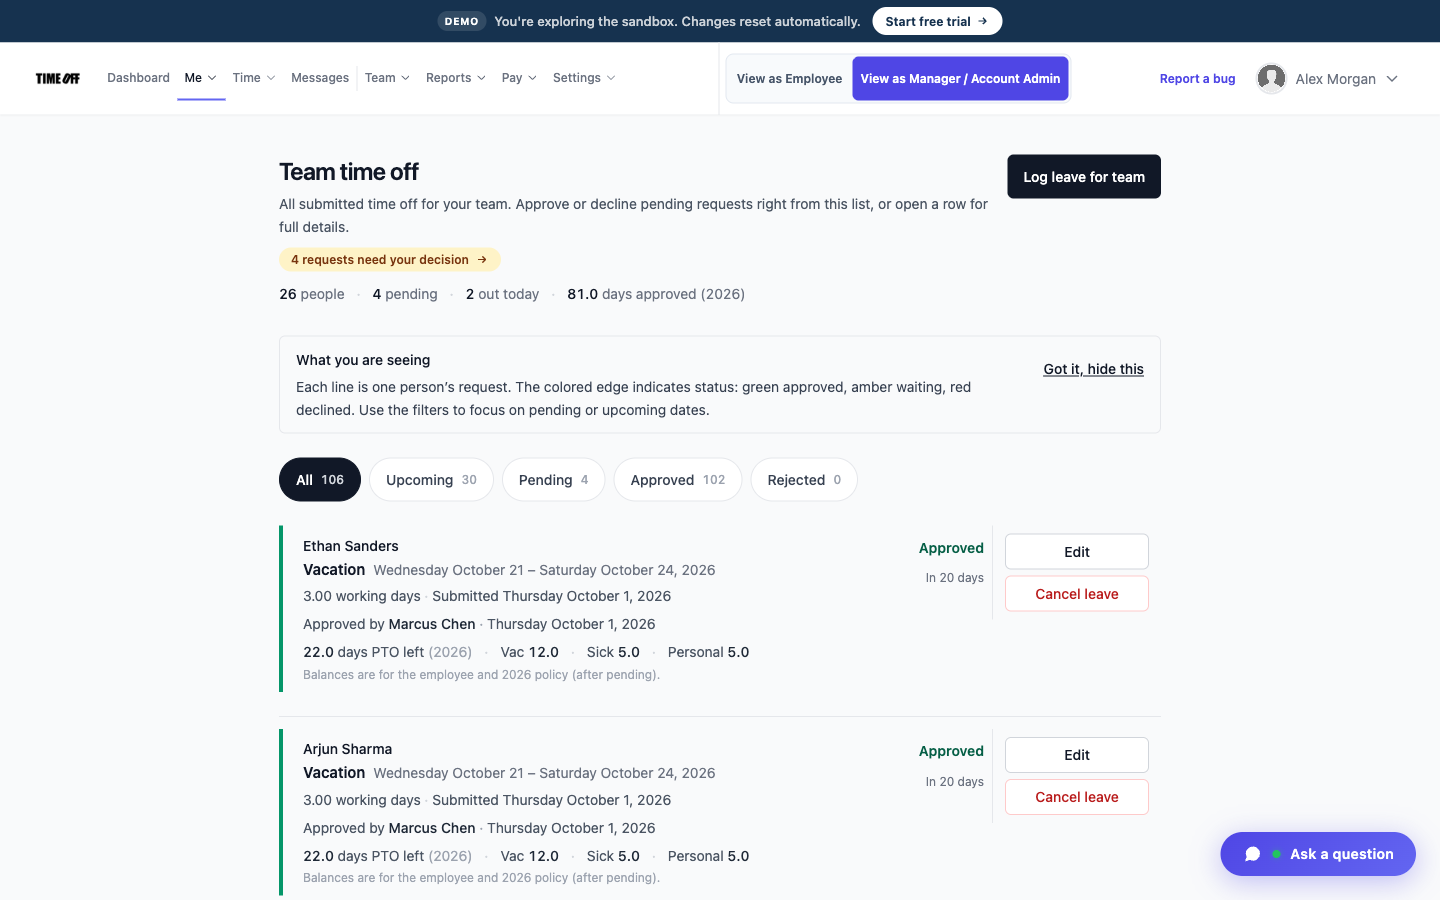
Task: Click the chat bubble icon in Ask a question
Action: coord(1252,854)
